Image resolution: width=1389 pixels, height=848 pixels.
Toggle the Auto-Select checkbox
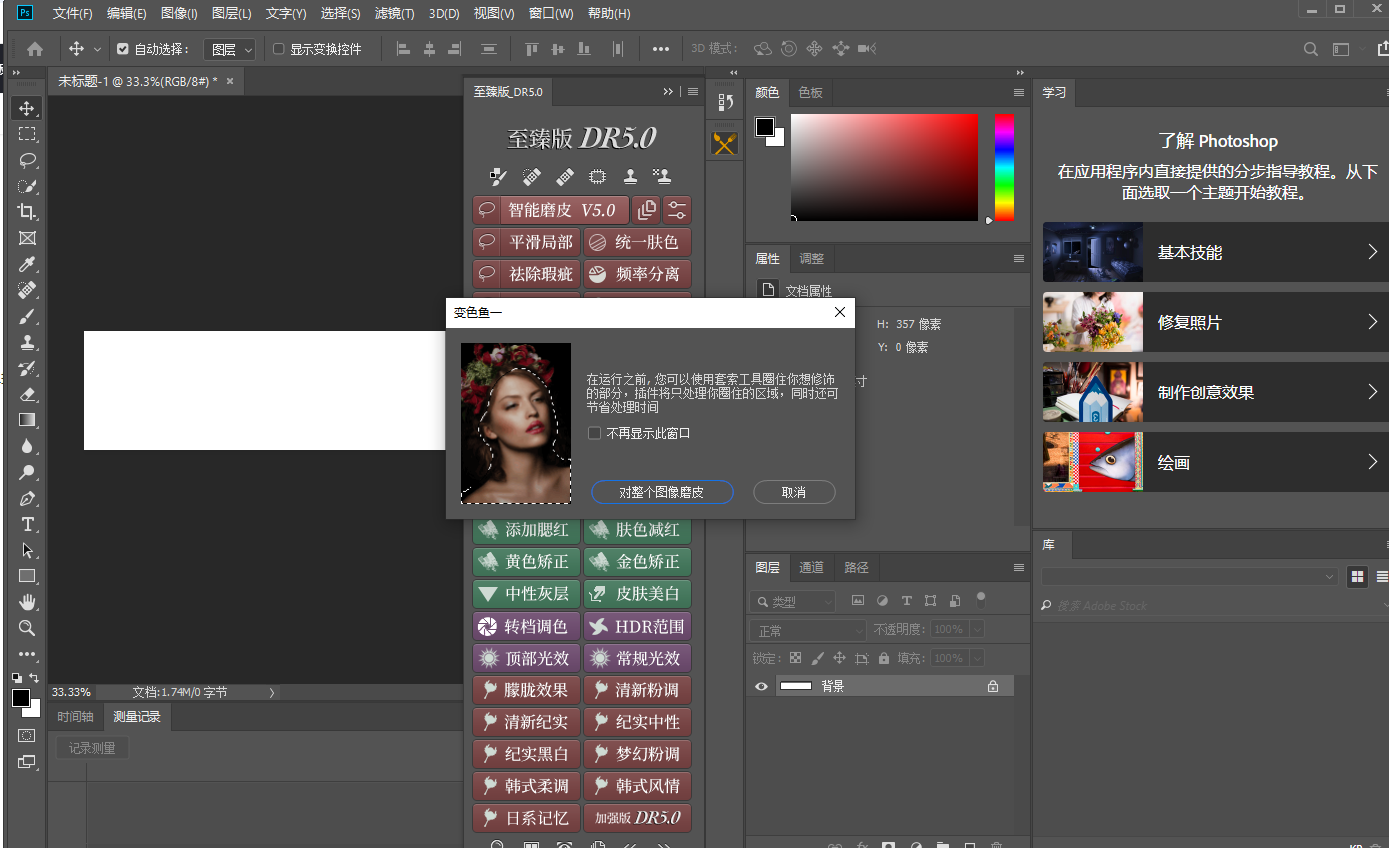point(123,48)
